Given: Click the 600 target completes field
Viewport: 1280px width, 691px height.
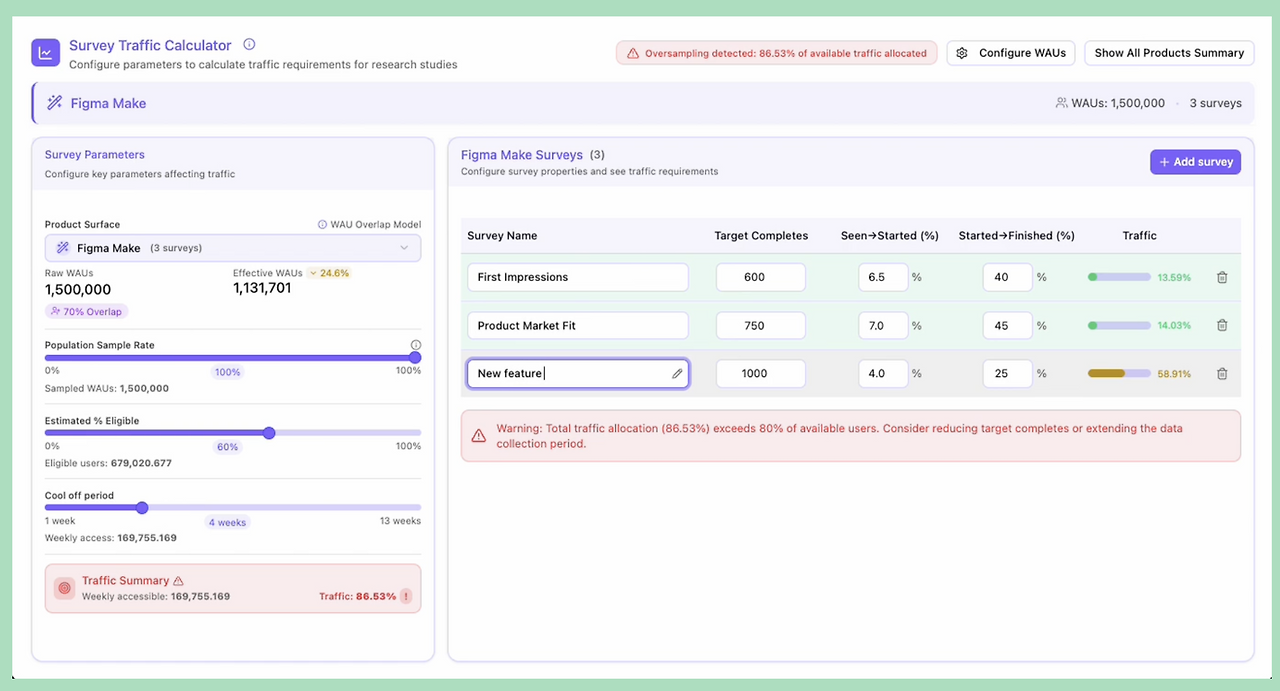Looking at the screenshot, I should point(761,277).
